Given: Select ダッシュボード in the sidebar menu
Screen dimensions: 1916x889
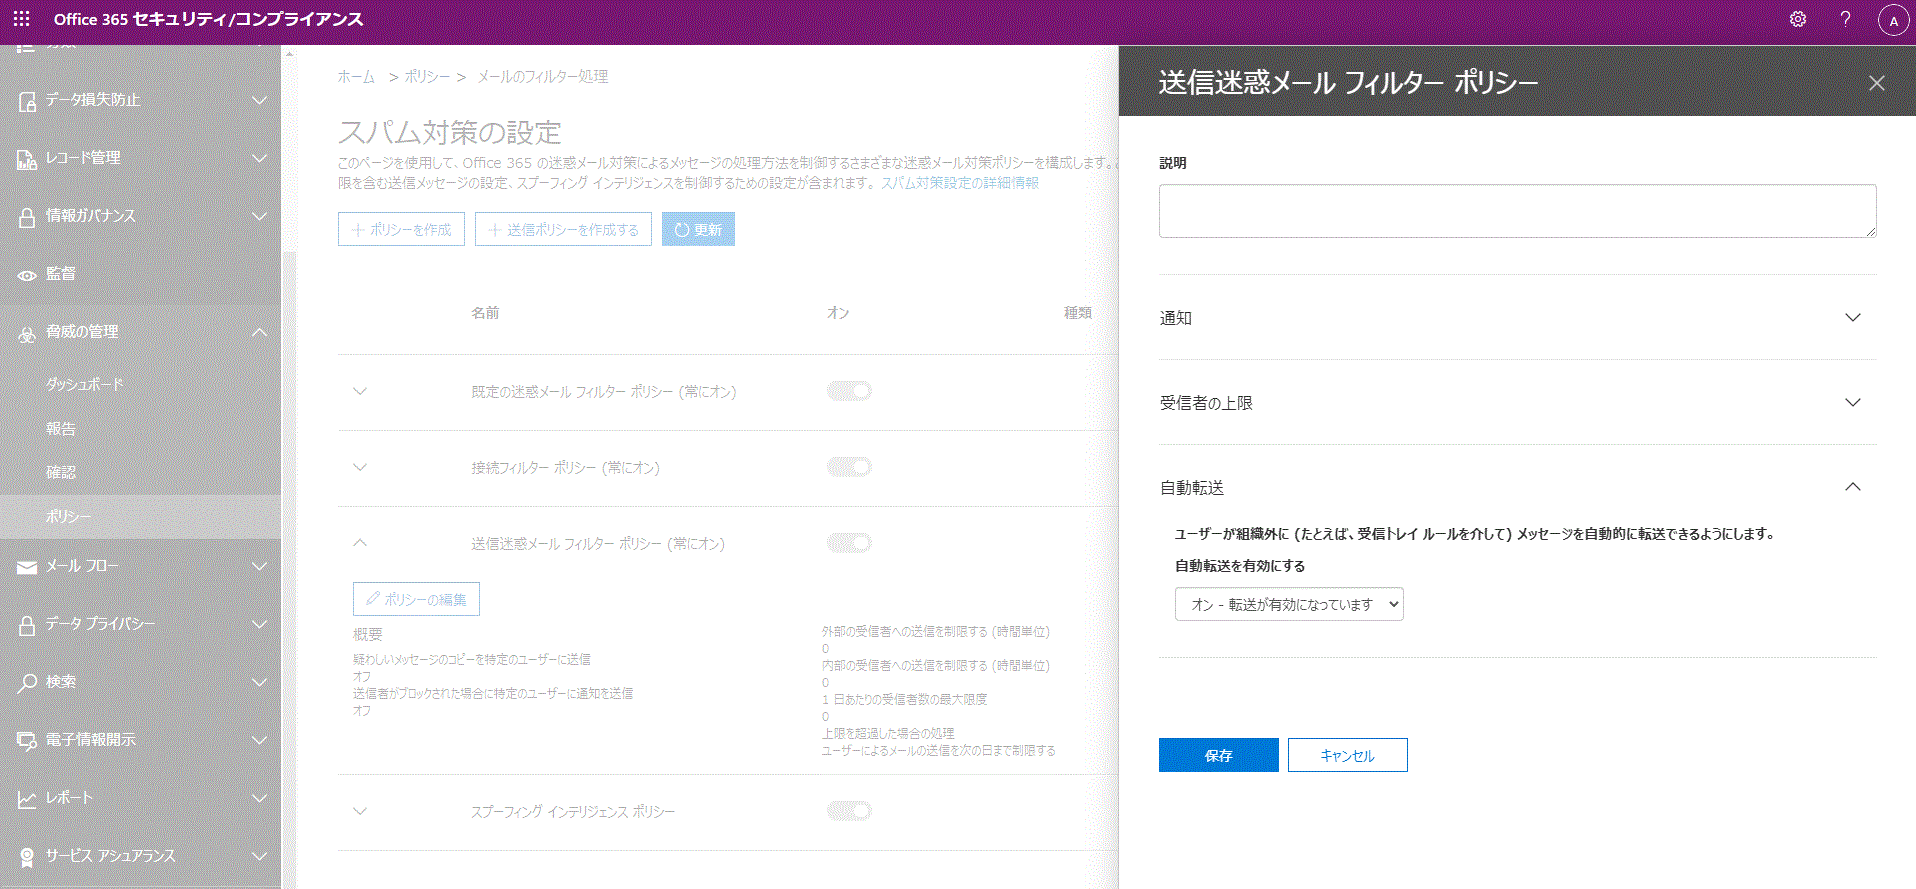Looking at the screenshot, I should click(85, 385).
